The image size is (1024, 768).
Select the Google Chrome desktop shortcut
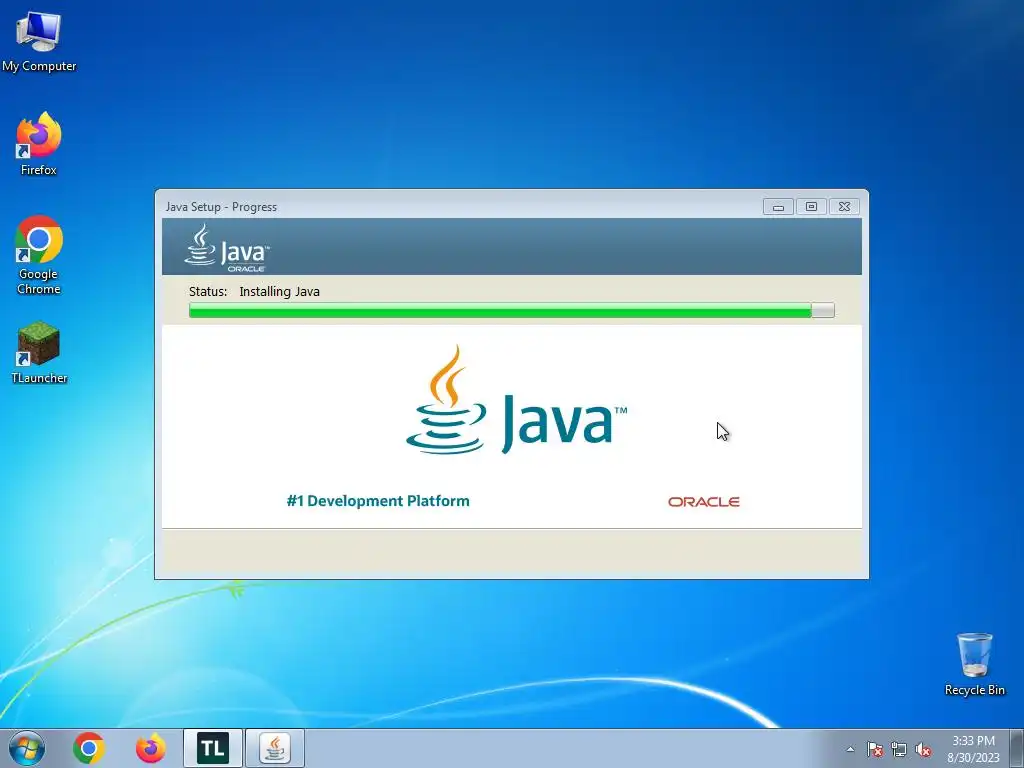(39, 255)
